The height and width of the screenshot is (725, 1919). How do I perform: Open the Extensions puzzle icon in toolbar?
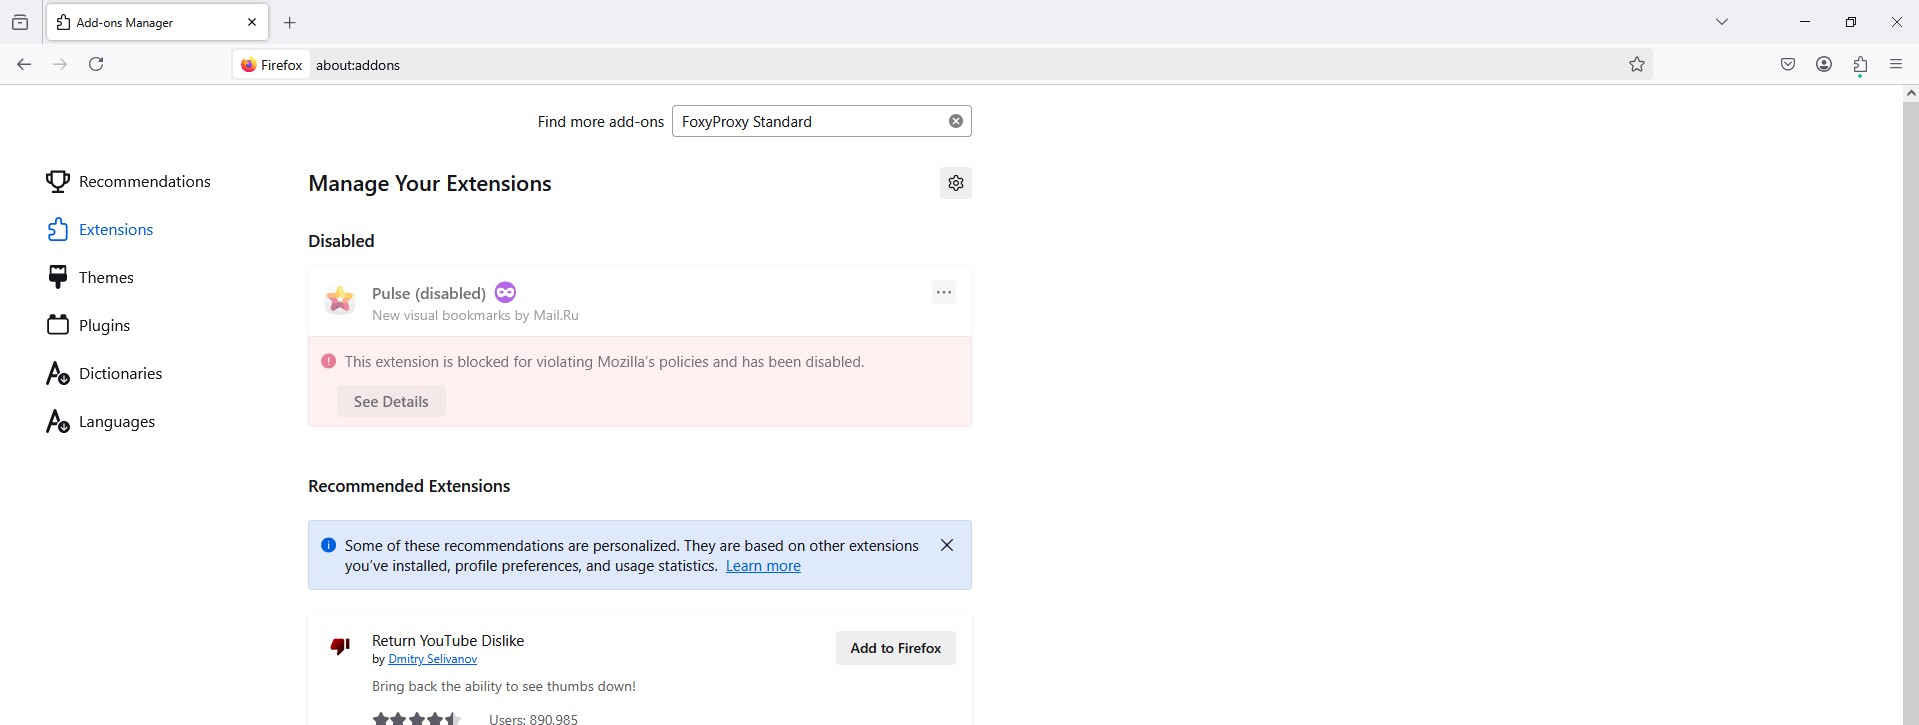coord(1860,65)
